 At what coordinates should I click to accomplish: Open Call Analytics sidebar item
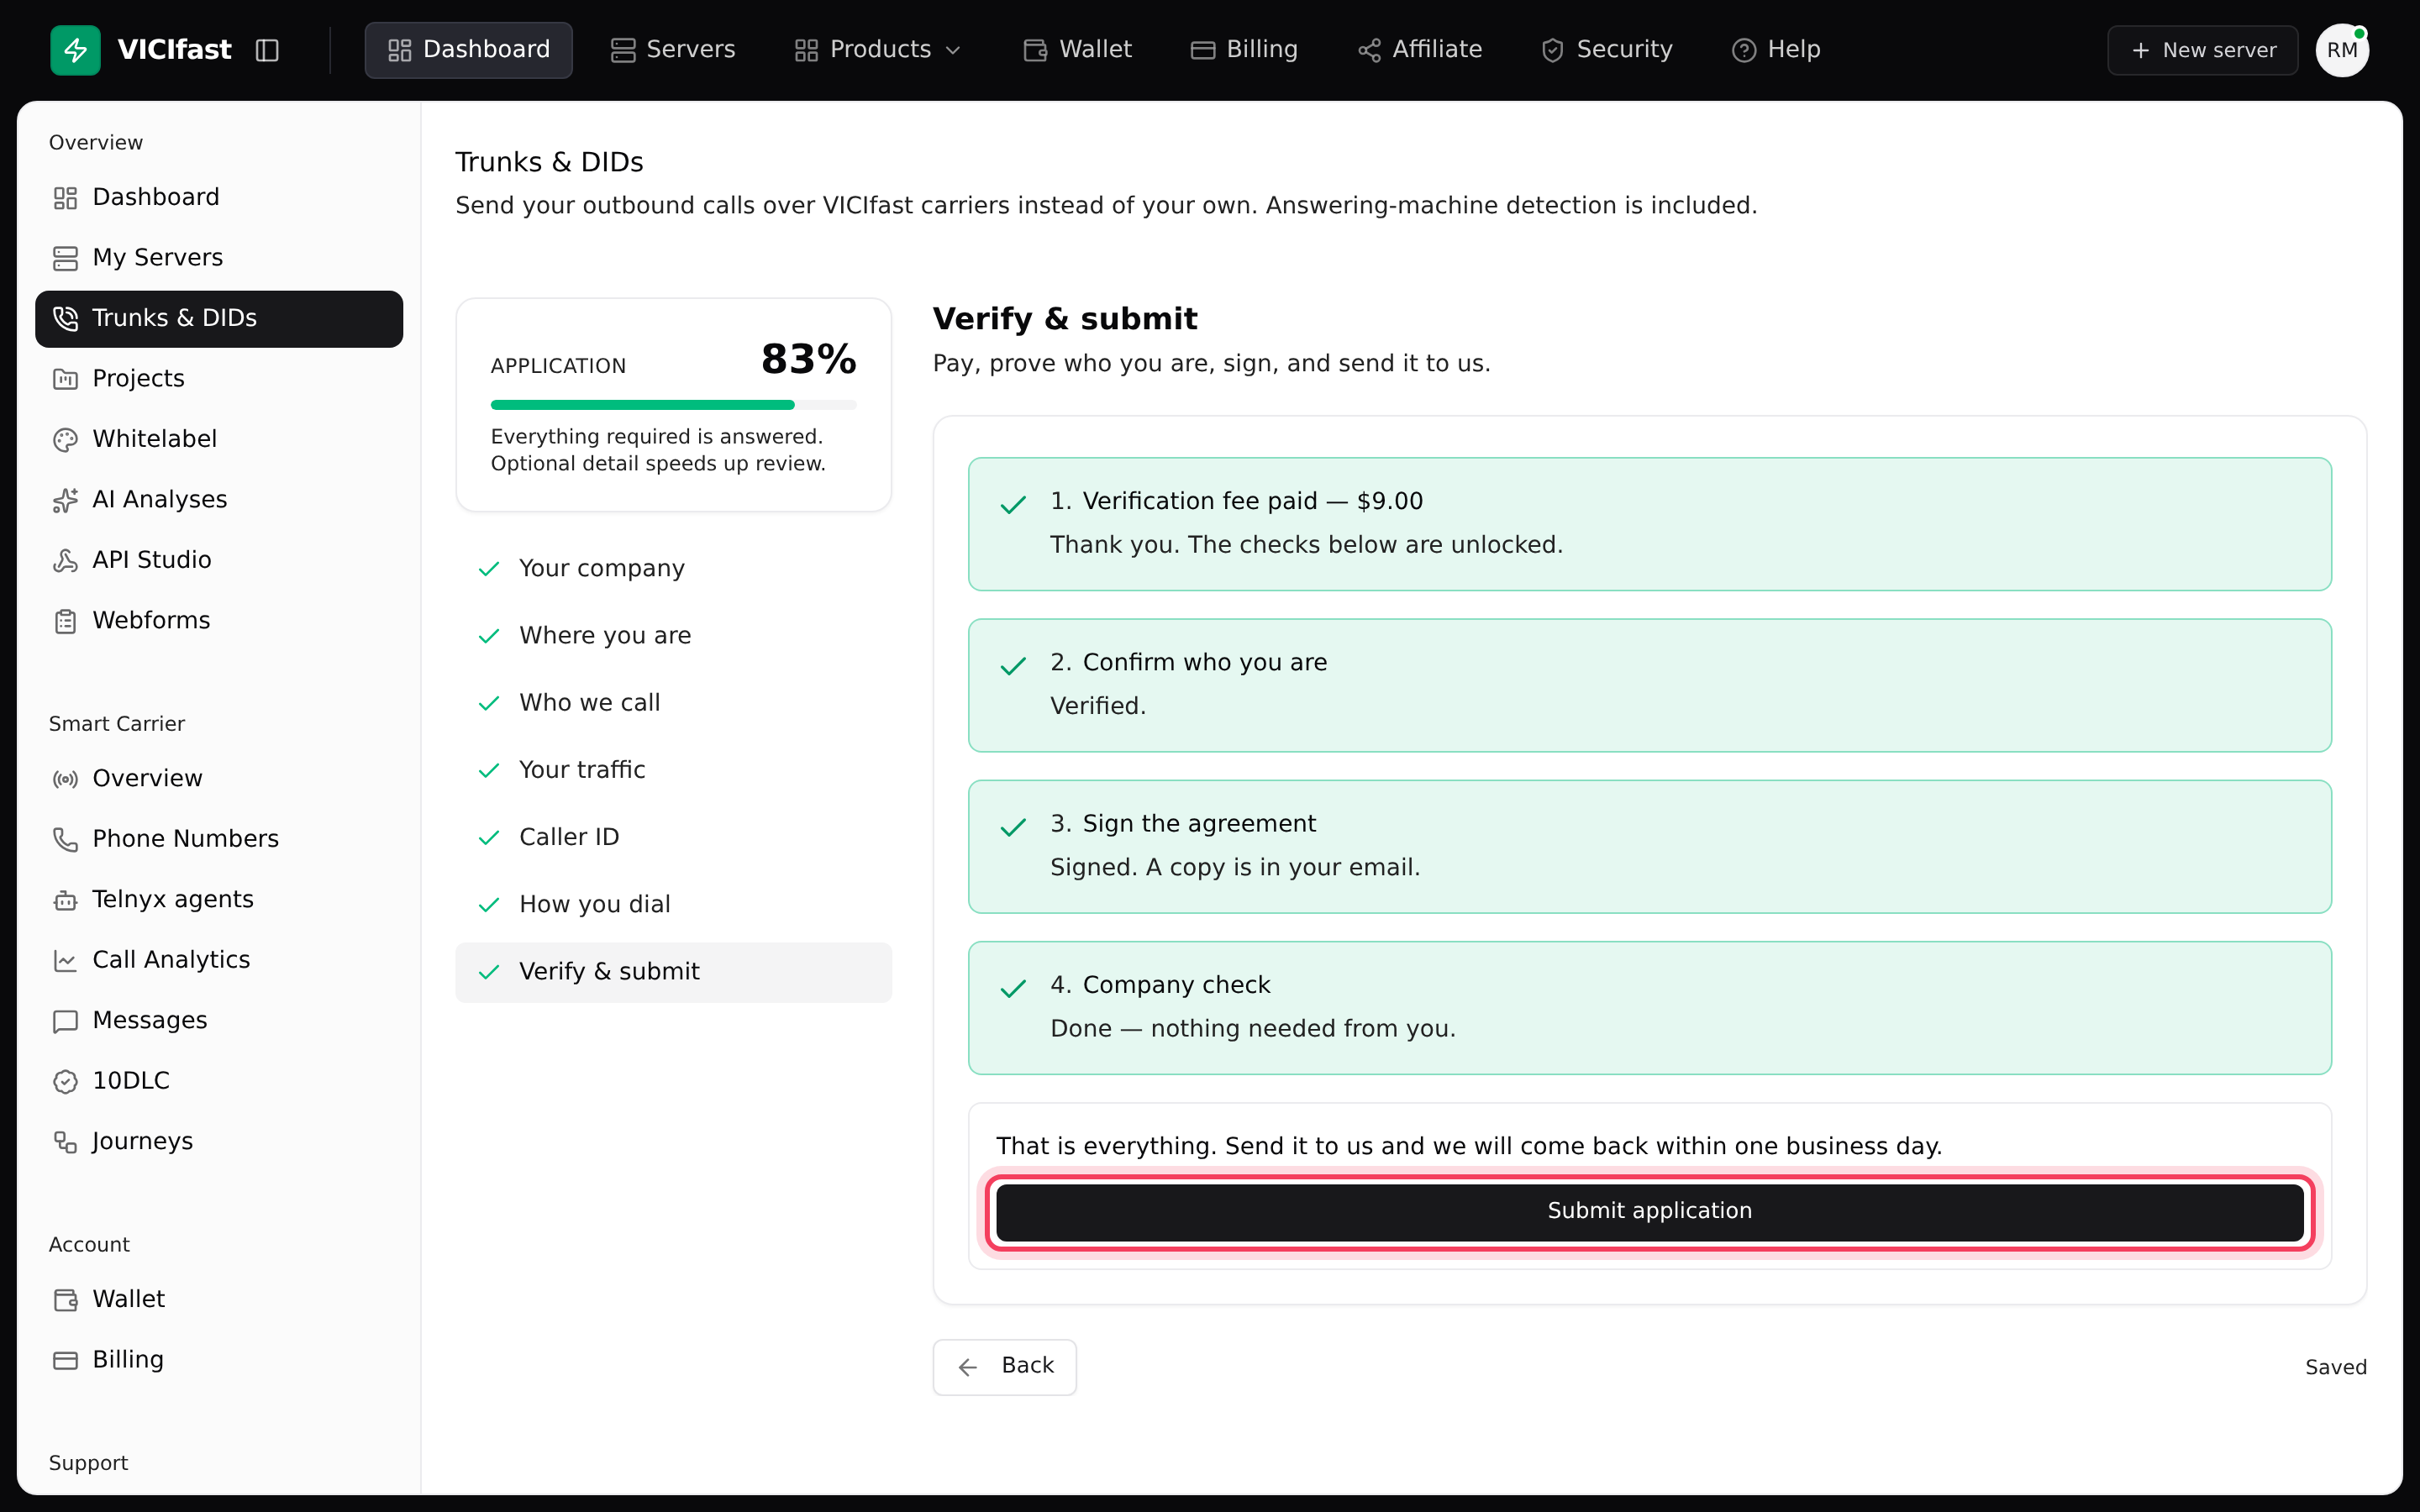(x=219, y=960)
